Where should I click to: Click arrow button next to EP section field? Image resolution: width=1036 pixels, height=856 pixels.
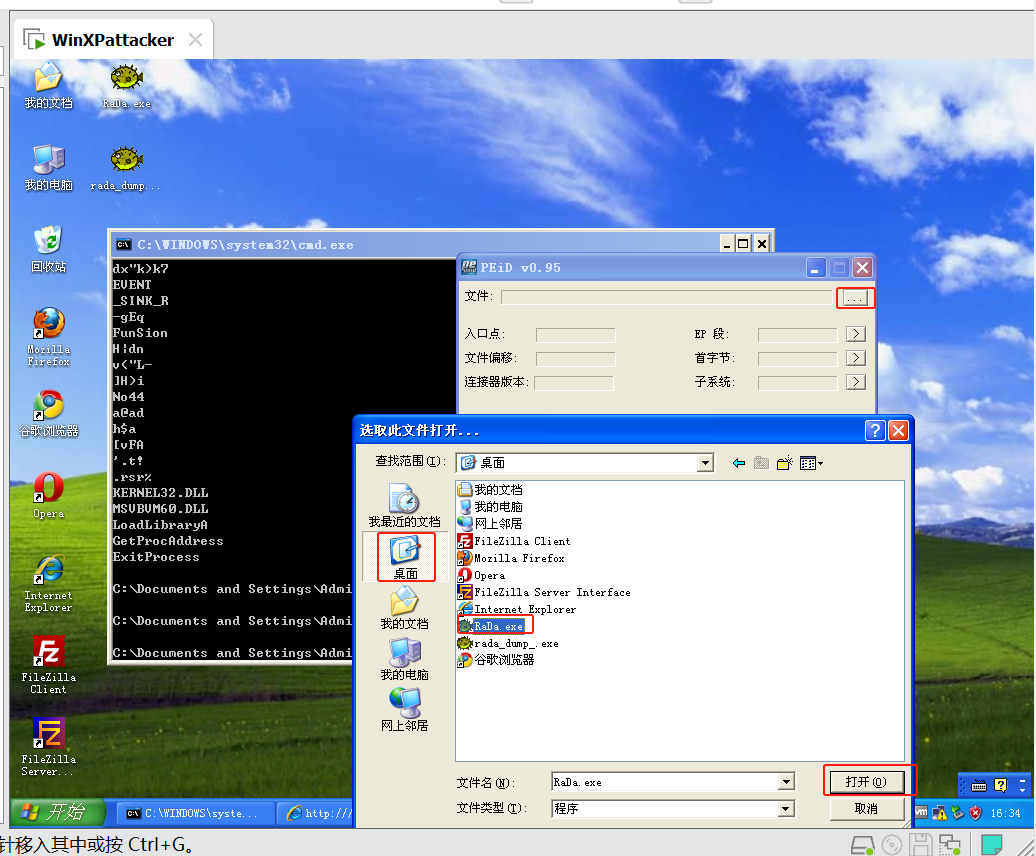[x=856, y=334]
